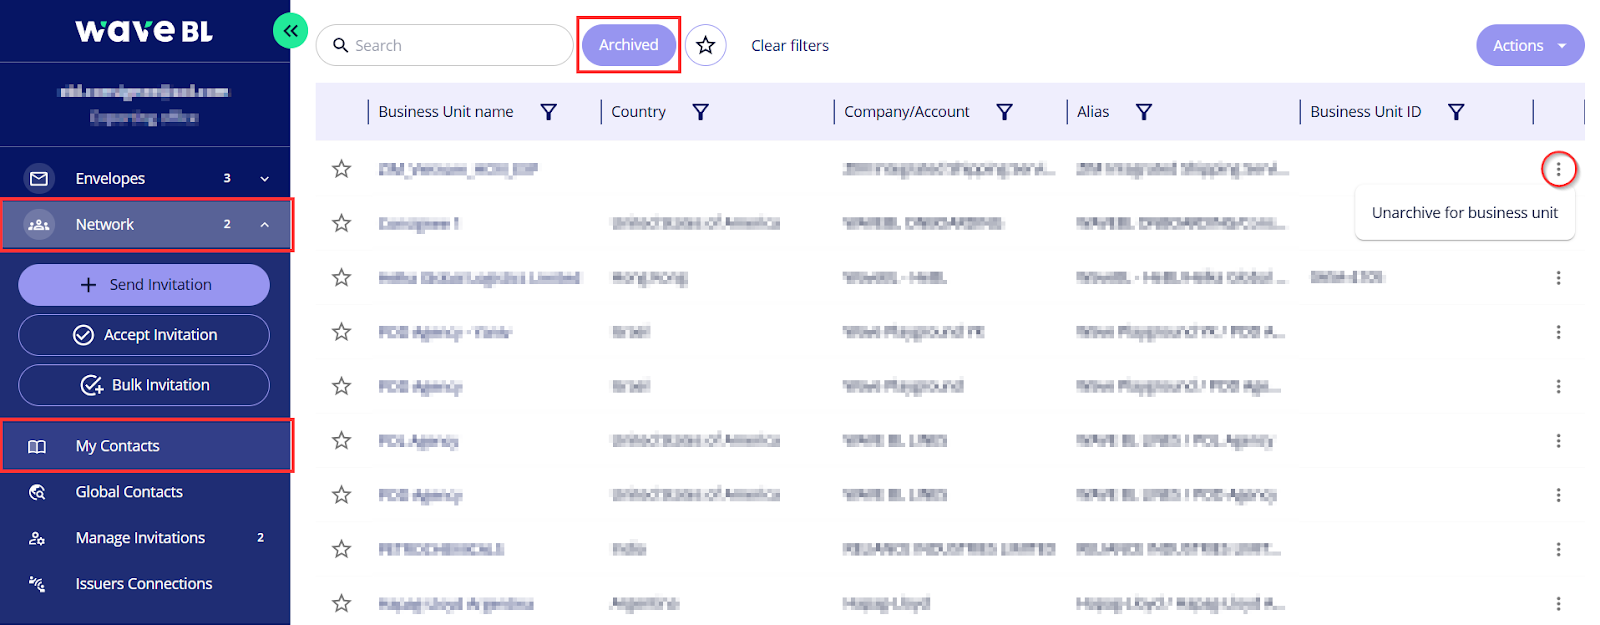Open the Actions dropdown
The image size is (1600, 625).
(1530, 45)
